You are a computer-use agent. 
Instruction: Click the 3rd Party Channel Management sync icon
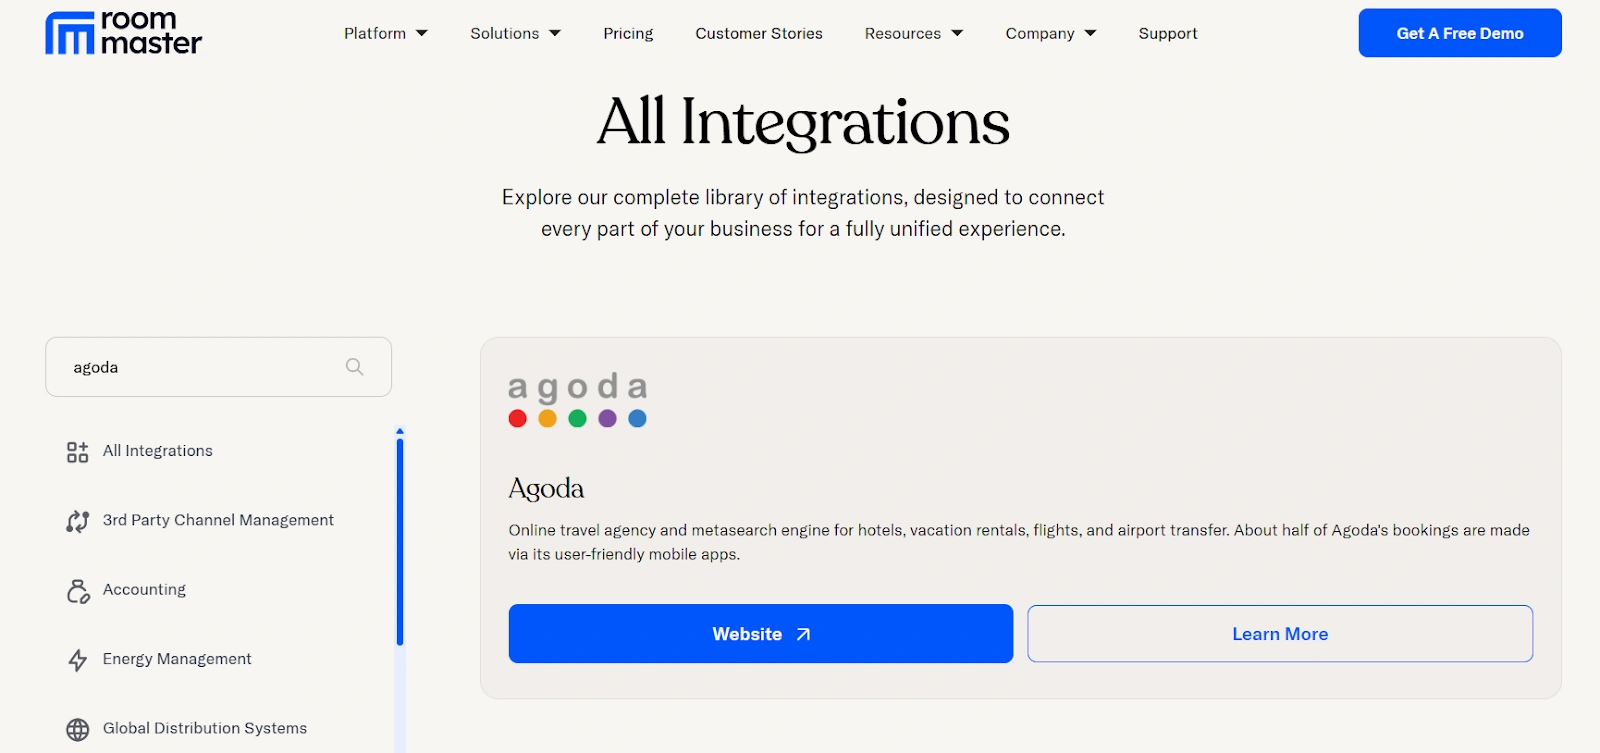[77, 521]
